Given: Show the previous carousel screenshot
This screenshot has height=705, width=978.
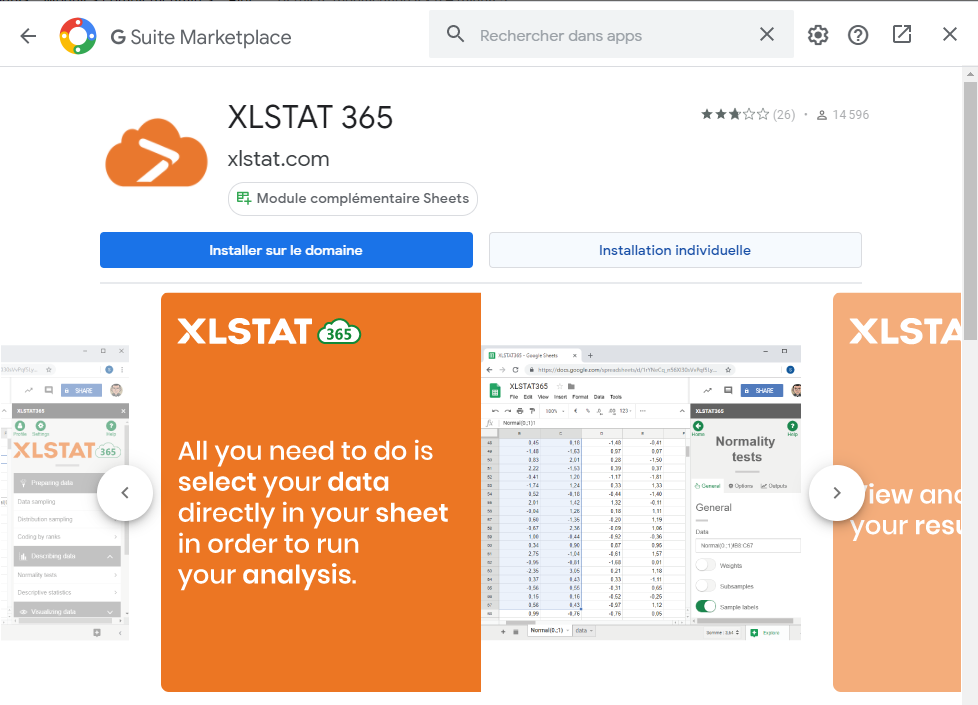Looking at the screenshot, I should point(125,492).
